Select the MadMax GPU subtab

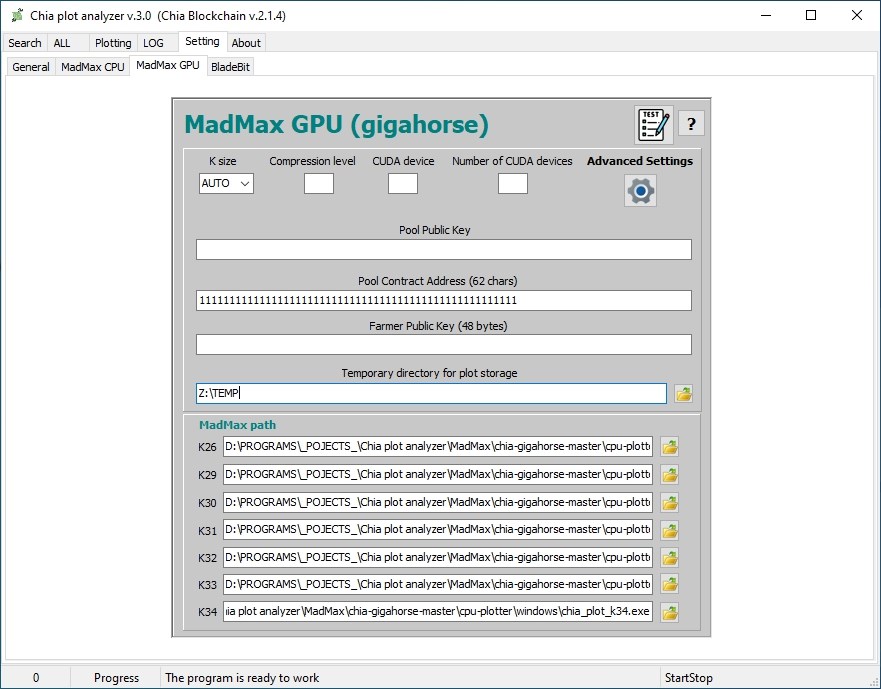[x=168, y=65]
